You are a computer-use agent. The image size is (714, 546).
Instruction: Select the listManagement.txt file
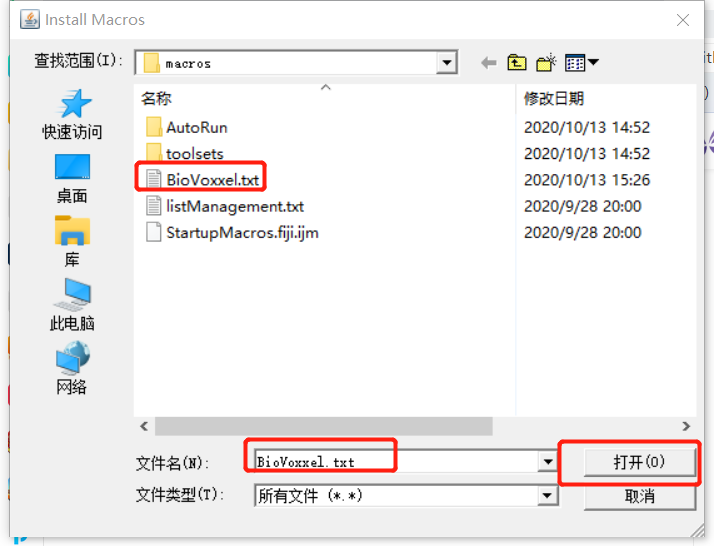(x=225, y=206)
